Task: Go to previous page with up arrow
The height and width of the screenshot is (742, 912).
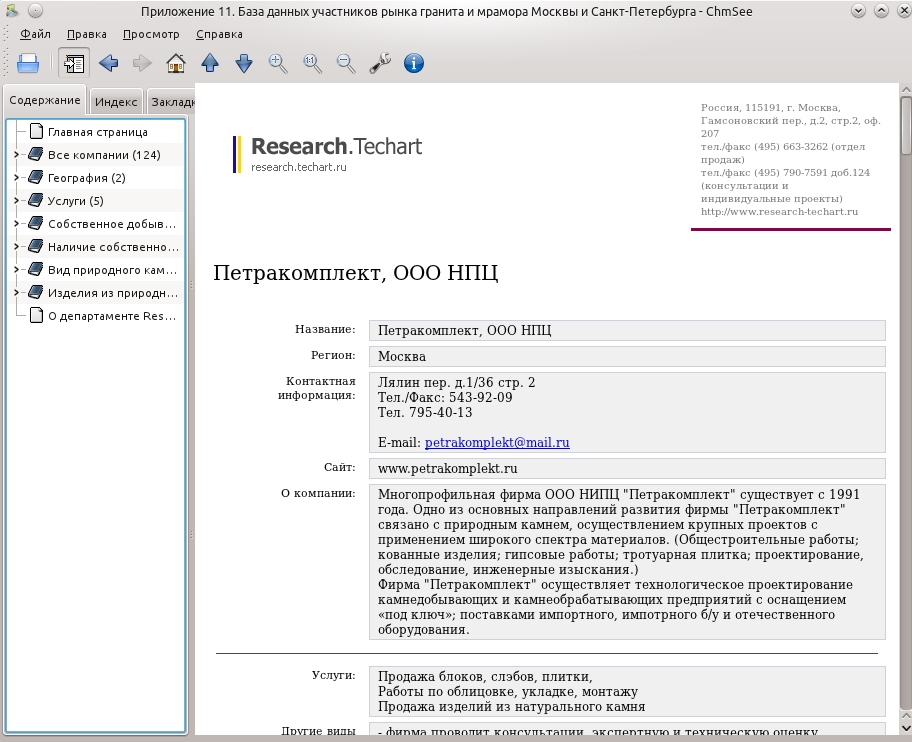Action: pos(210,63)
